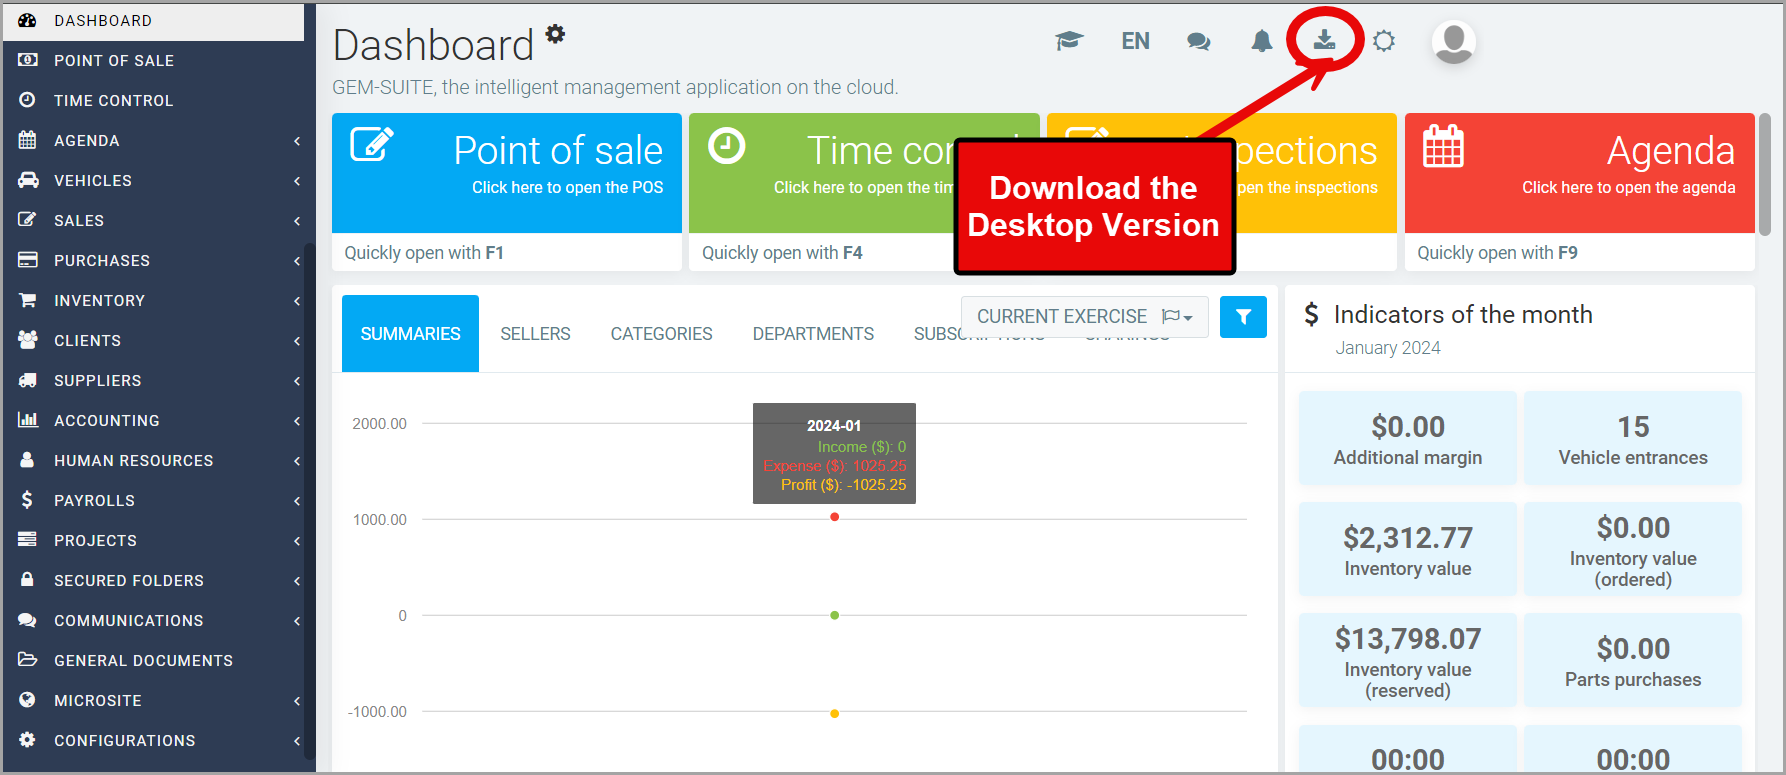Expand the Vehicles sidebar menu
Viewport: 1786px width, 775px height.
(160, 181)
